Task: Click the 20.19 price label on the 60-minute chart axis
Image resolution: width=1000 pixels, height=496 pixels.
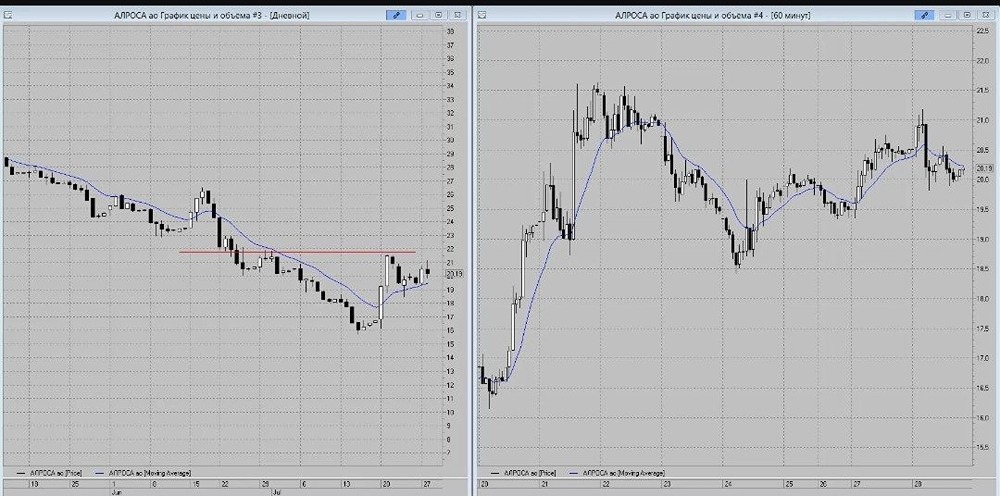Action: click(984, 168)
